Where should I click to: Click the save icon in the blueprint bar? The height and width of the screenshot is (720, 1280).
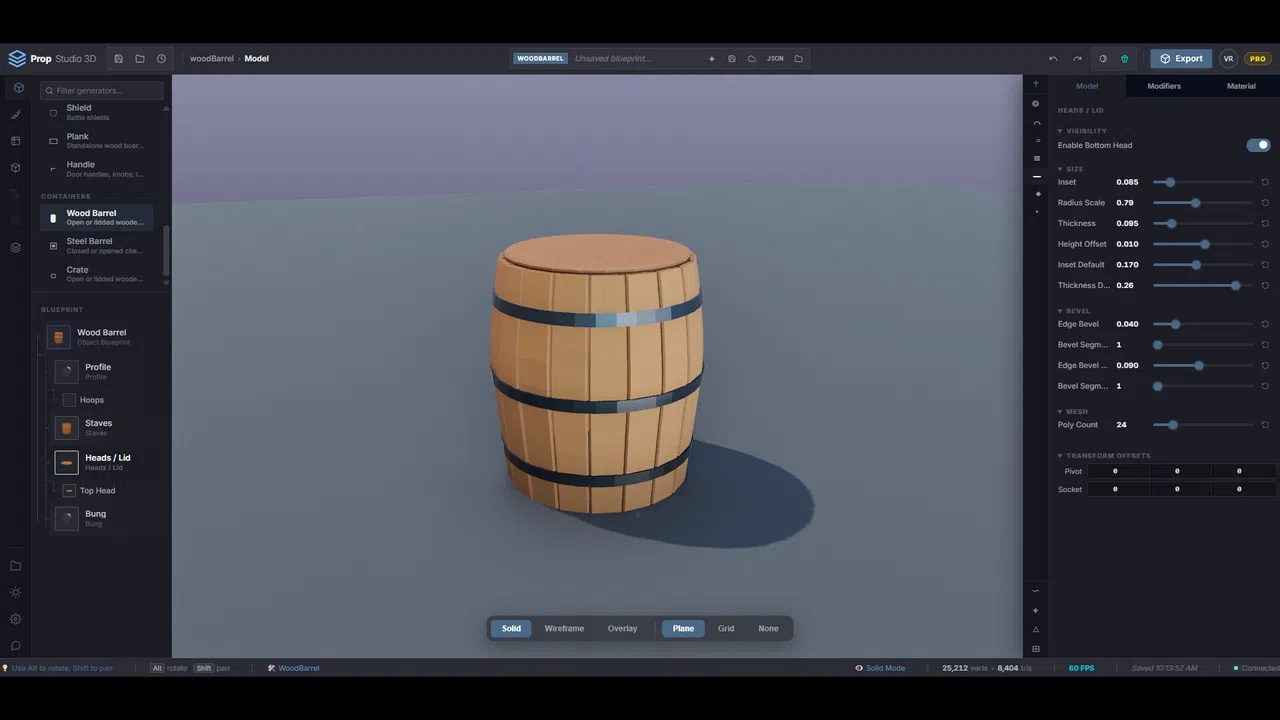(x=732, y=59)
